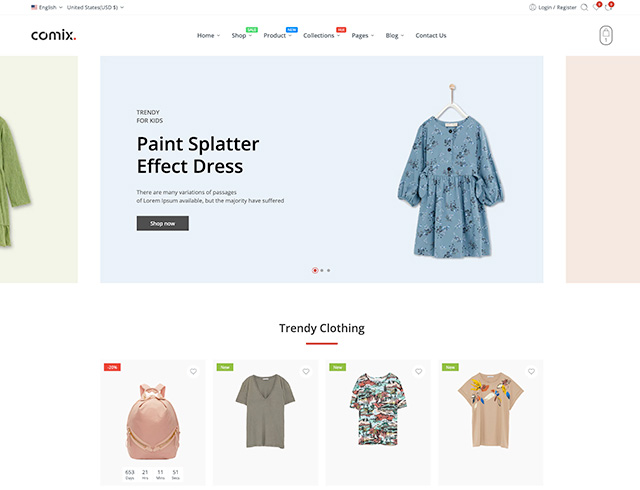Click the compare icon with red badge

pos(608,7)
